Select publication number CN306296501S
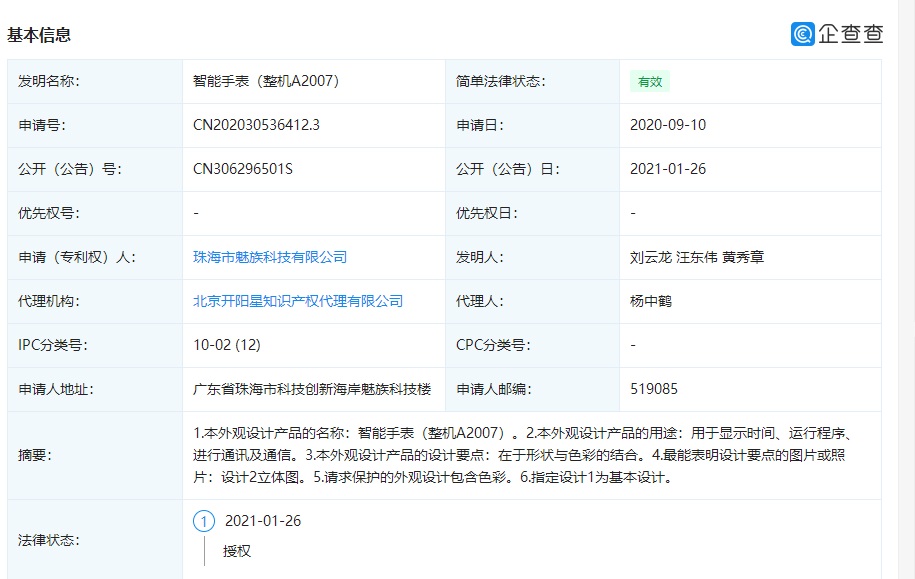 (x=243, y=169)
